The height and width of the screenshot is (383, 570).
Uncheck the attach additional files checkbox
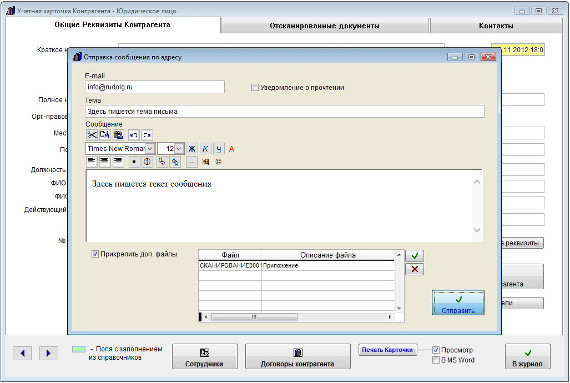[x=95, y=254]
